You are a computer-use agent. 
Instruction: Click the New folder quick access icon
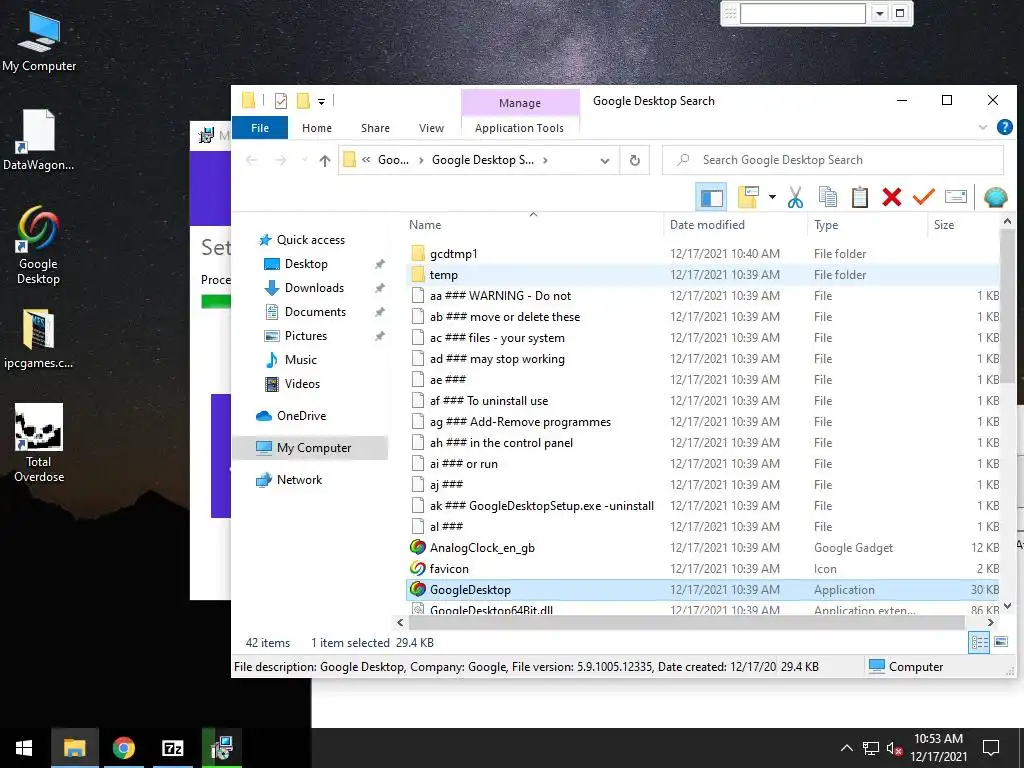tap(303, 101)
